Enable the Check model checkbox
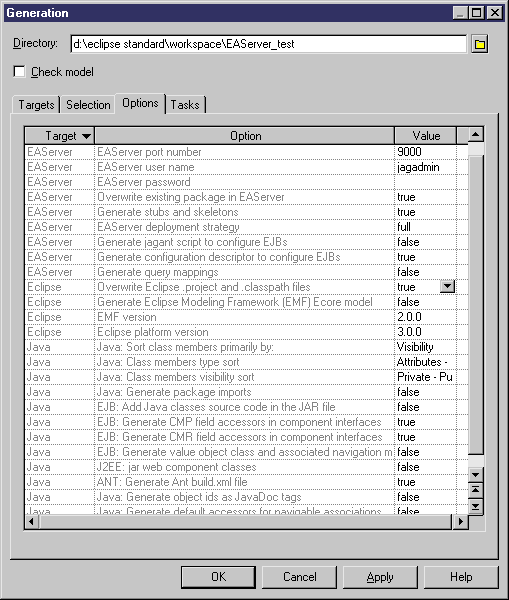This screenshot has height=600, width=509. pos(19,72)
